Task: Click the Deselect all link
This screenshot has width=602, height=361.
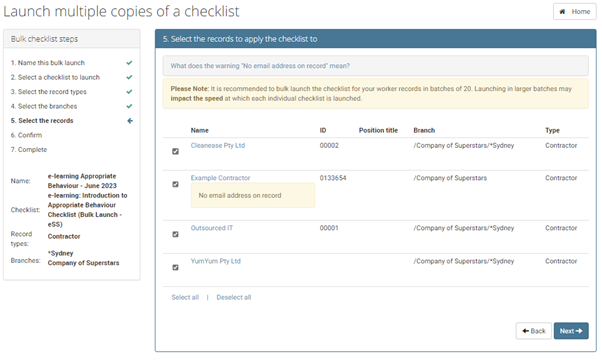Action: coord(233,297)
